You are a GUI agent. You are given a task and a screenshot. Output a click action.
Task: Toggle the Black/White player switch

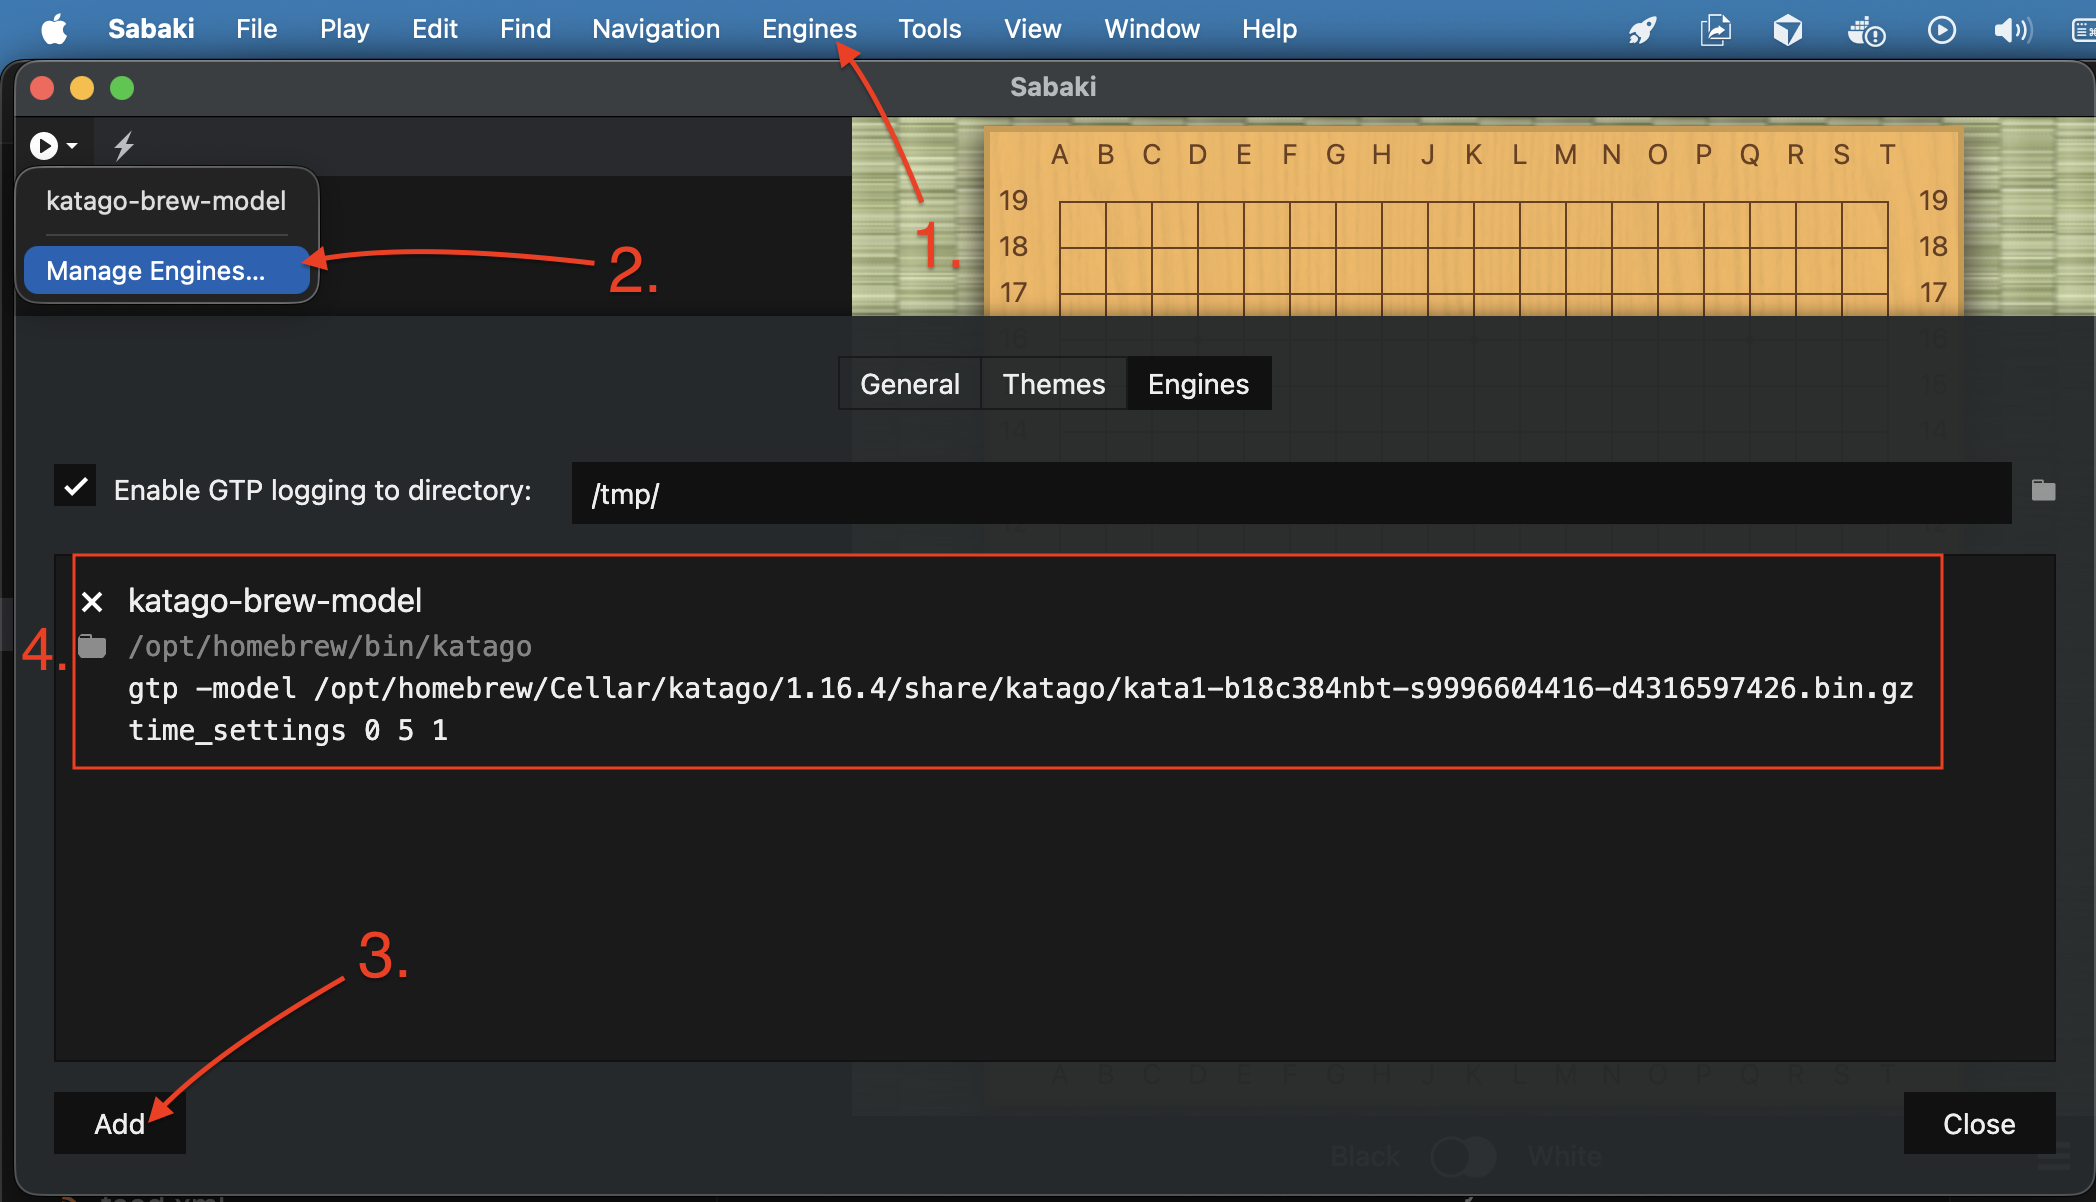pos(1463,1157)
